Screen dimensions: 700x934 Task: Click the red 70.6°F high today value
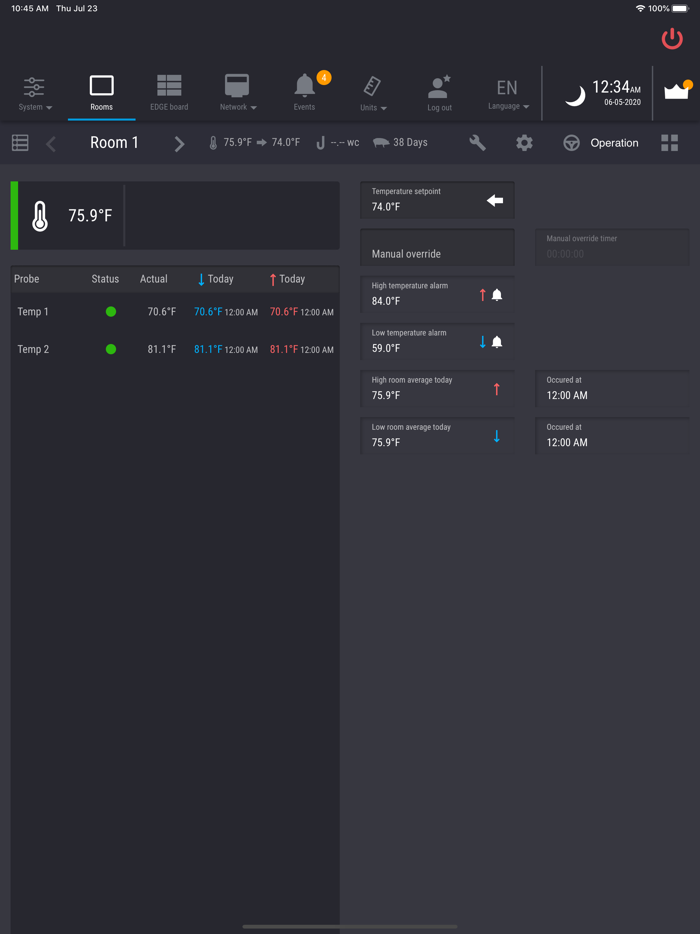click(x=284, y=312)
